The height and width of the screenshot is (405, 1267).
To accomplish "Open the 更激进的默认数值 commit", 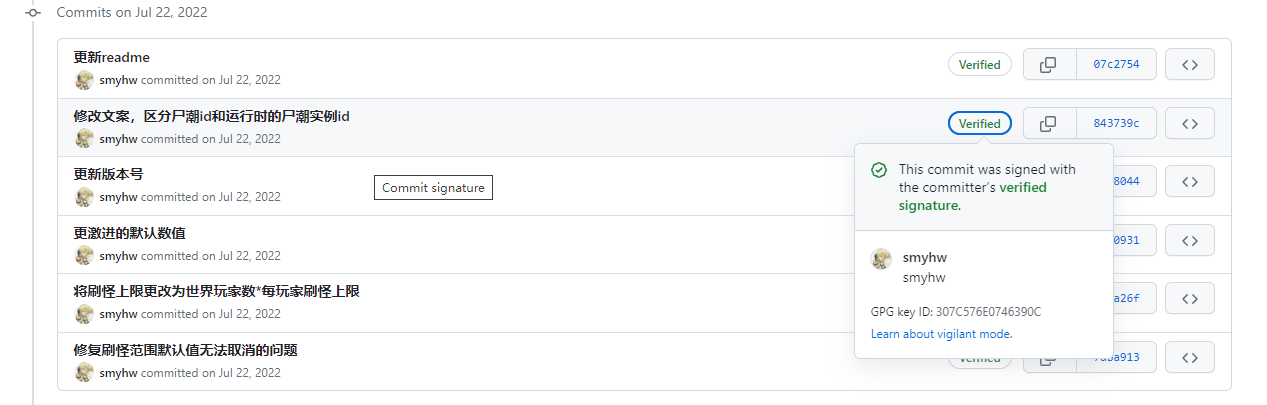I will coord(129,233).
